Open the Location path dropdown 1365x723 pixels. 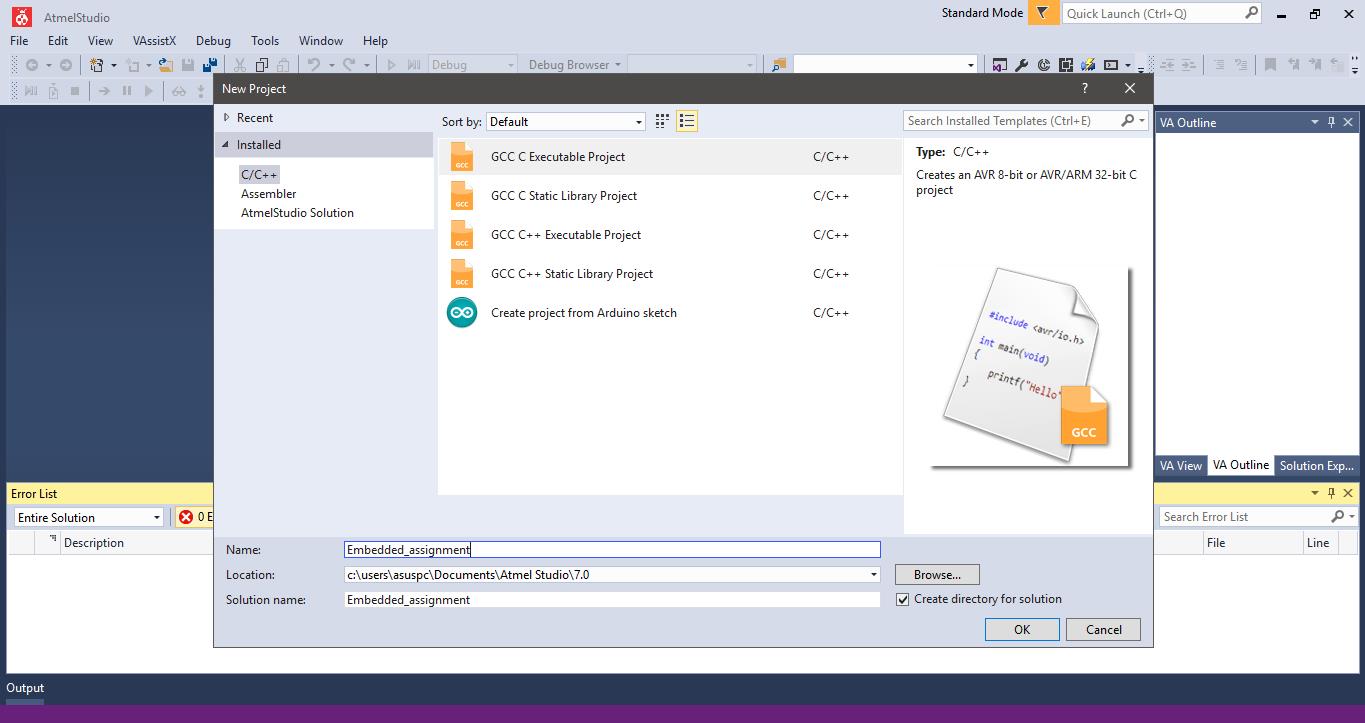873,575
